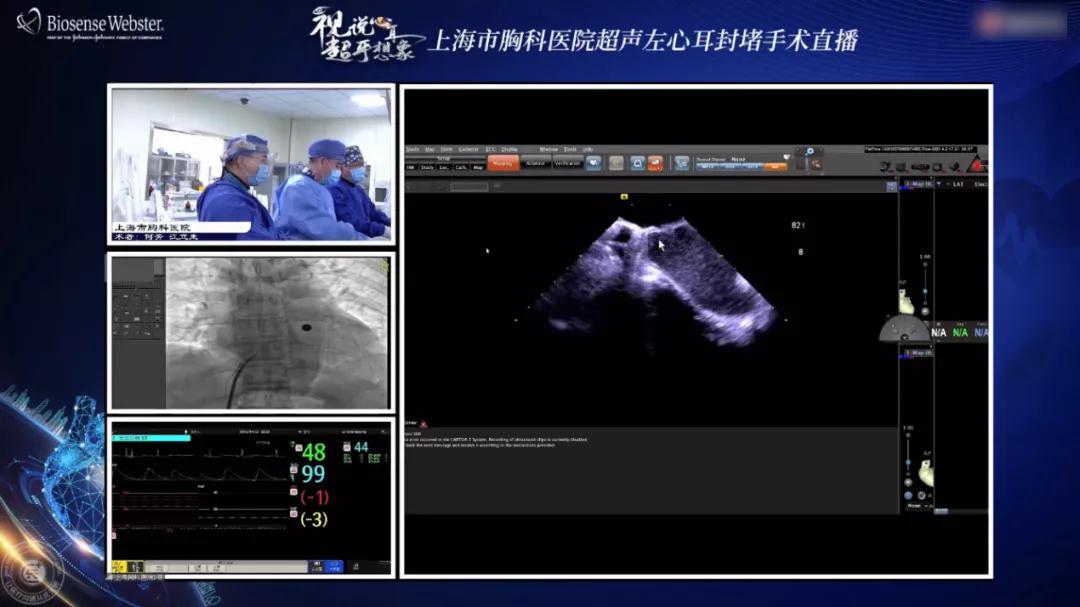Viewport: 1080px width, 607px height.
Task: Toggle the Verification mode button
Action: (566, 162)
